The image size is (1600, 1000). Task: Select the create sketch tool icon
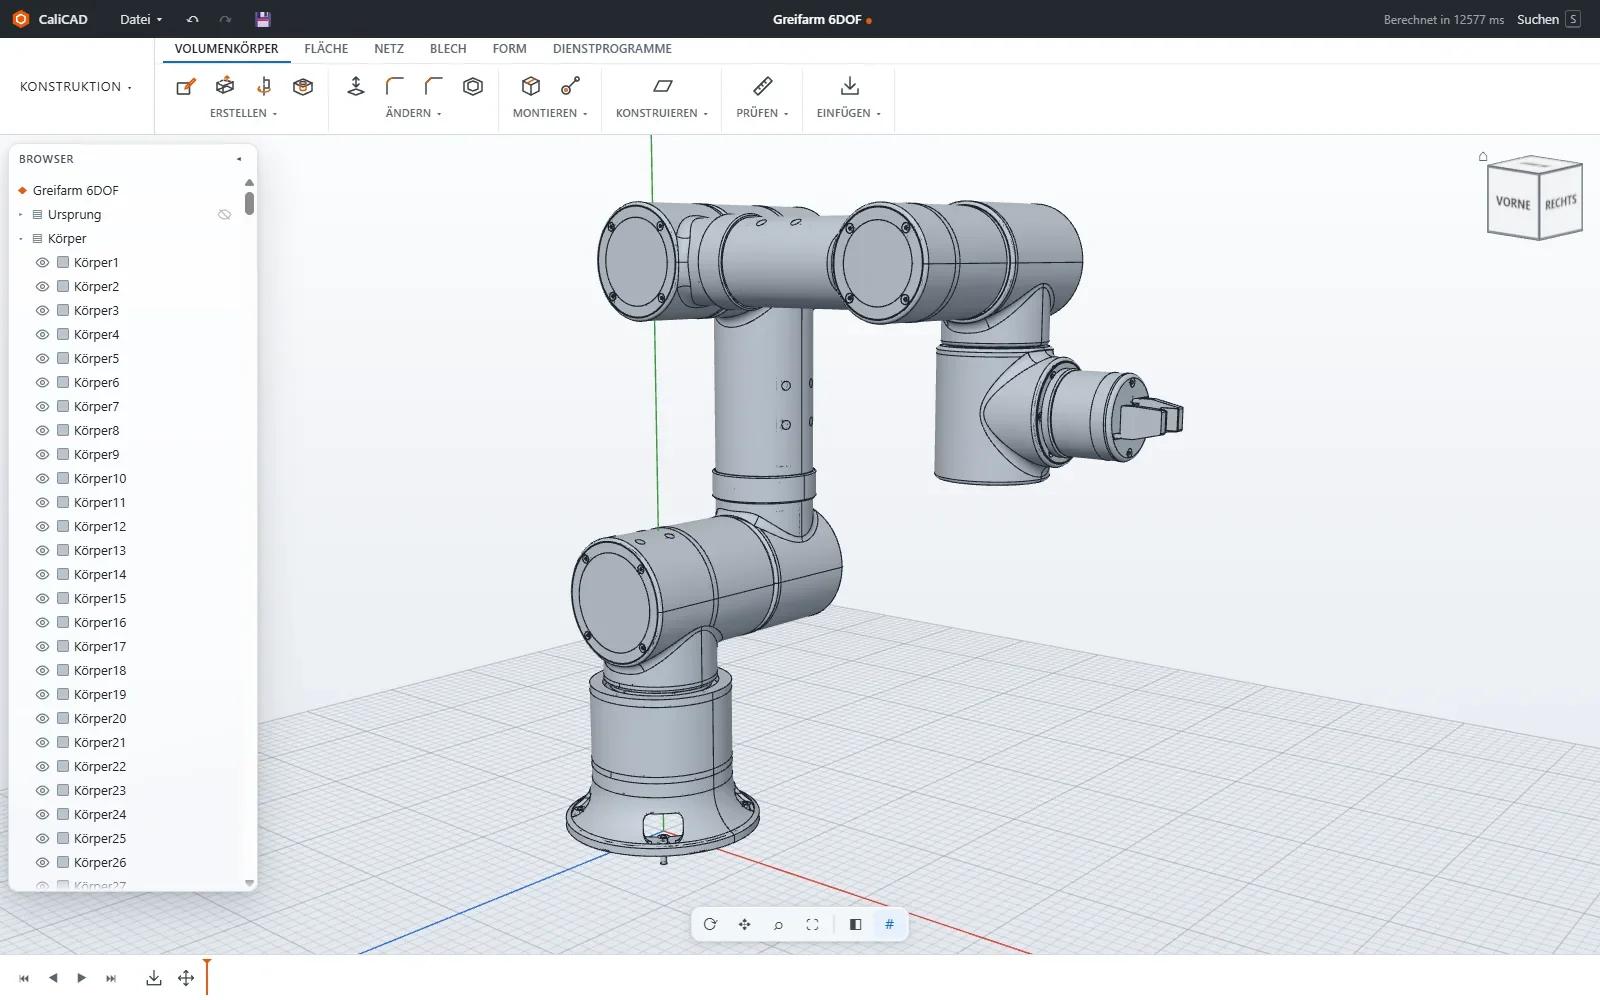point(186,87)
